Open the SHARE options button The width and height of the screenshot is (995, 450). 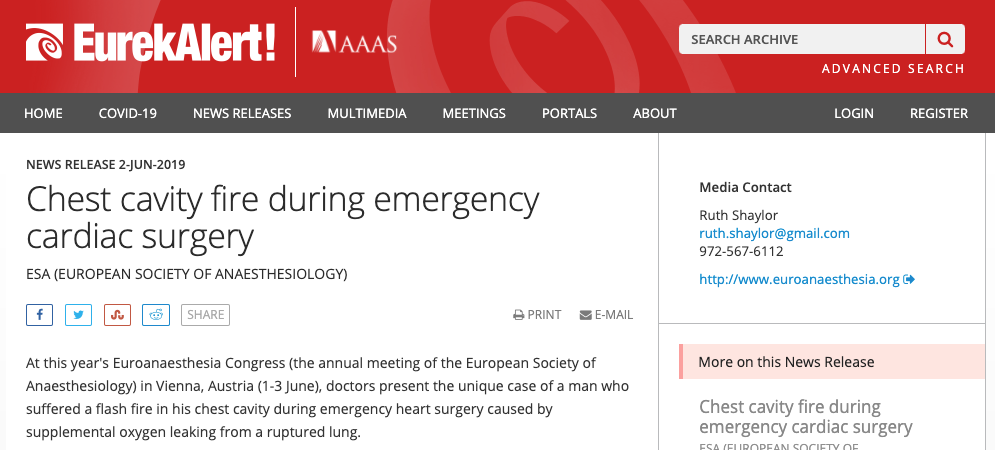pyautogui.click(x=205, y=315)
